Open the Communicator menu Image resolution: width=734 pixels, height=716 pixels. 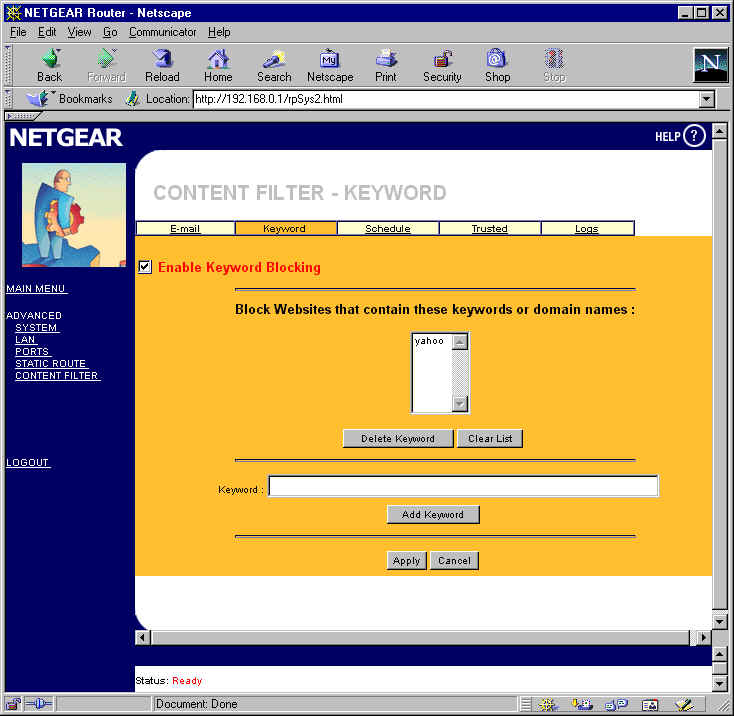(x=162, y=32)
